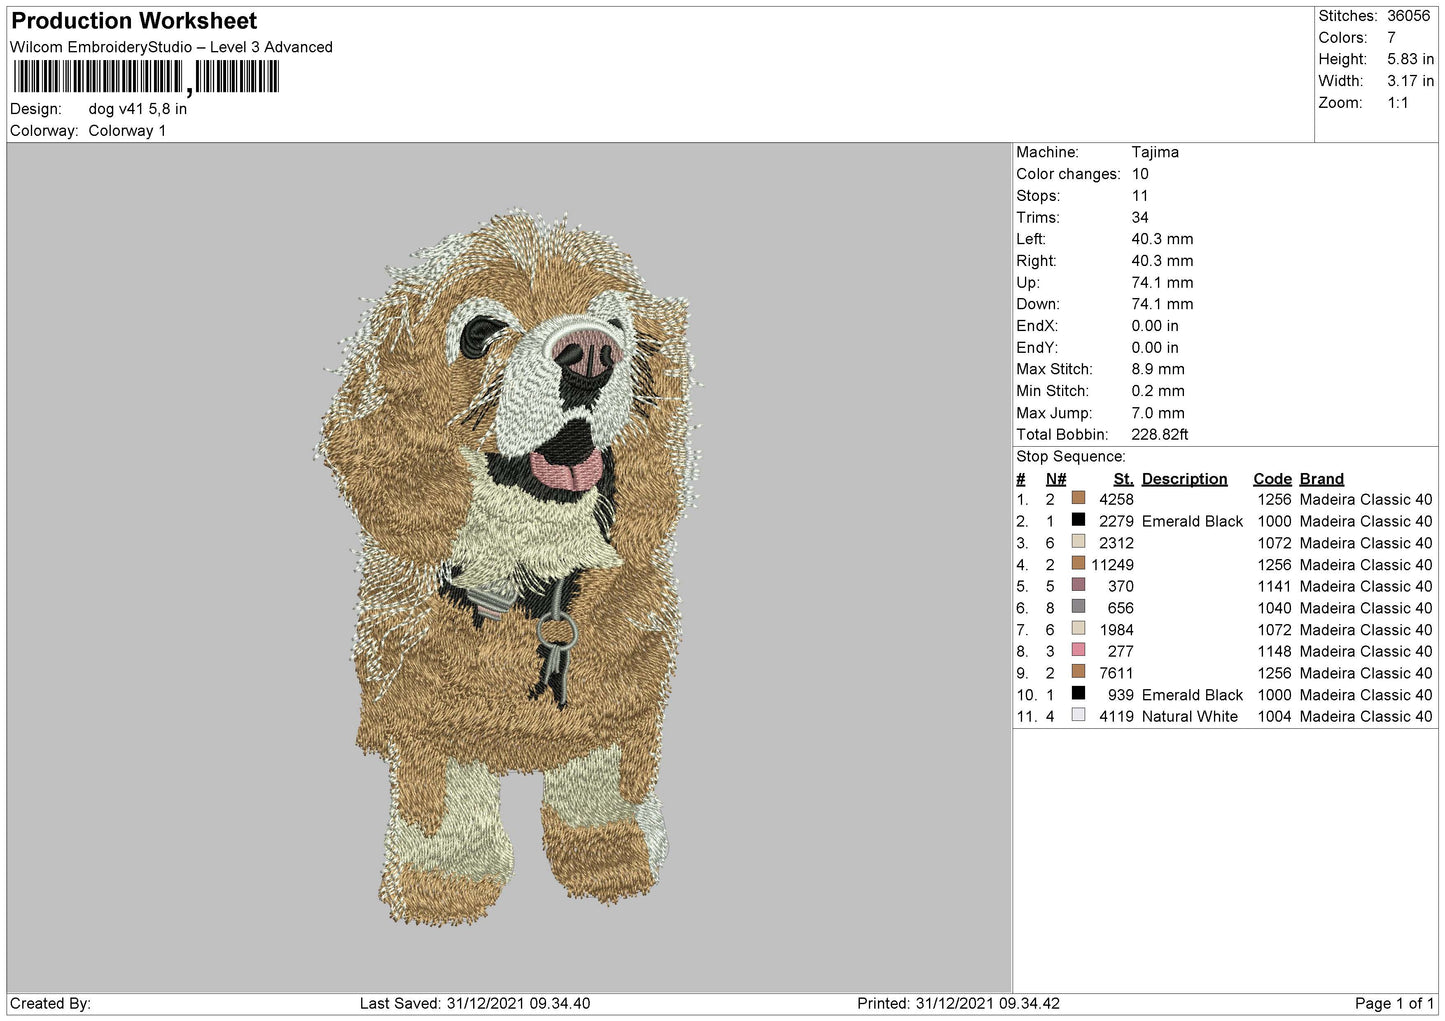The image size is (1445, 1021).
Task: Select the Stops value "11"
Action: [1140, 196]
